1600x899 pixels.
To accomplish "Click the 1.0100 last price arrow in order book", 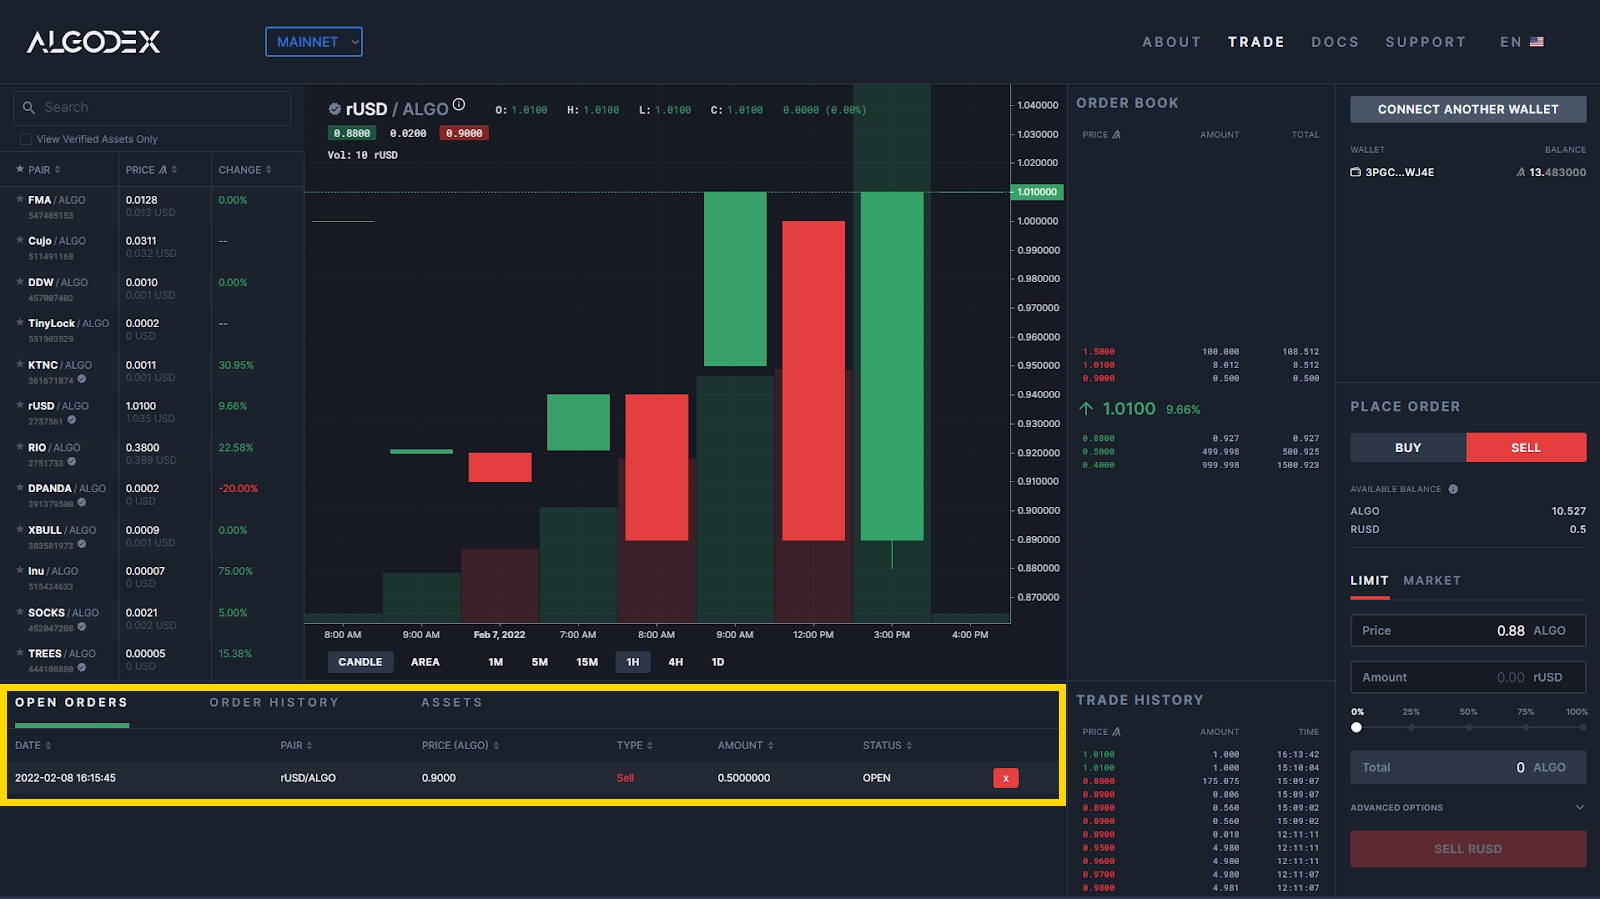I will [1086, 409].
